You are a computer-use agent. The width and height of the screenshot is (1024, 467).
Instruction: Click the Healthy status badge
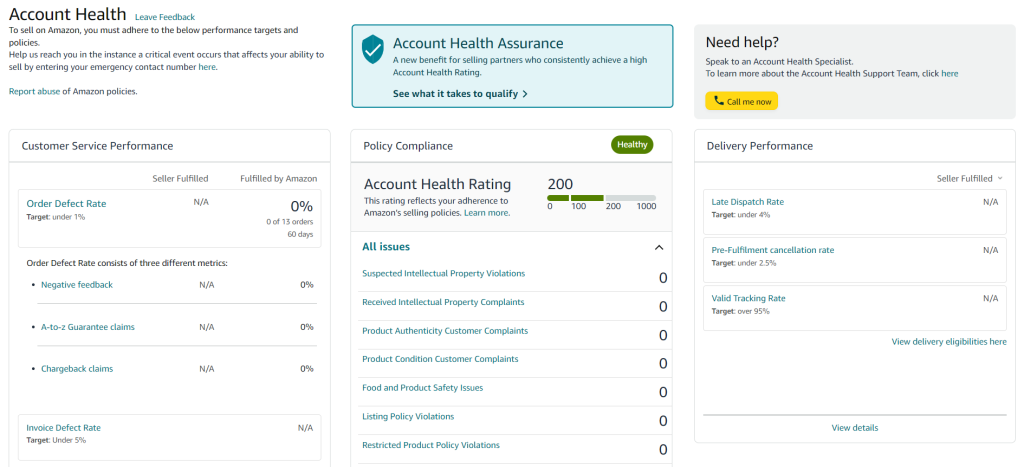[x=632, y=145]
